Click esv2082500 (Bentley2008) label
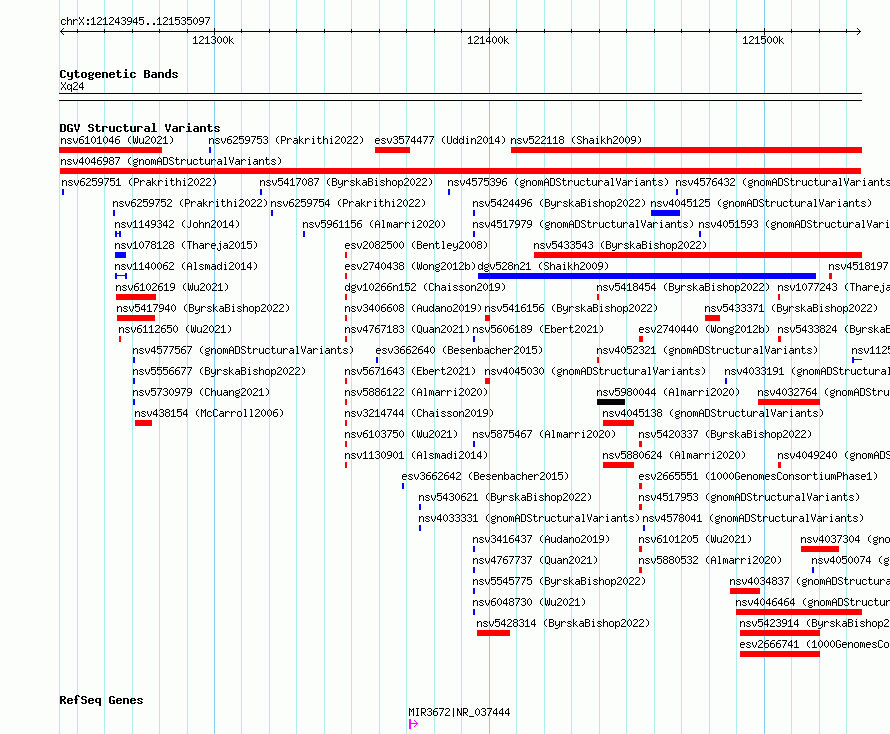Viewport: 890px width, 734px height. [x=416, y=245]
